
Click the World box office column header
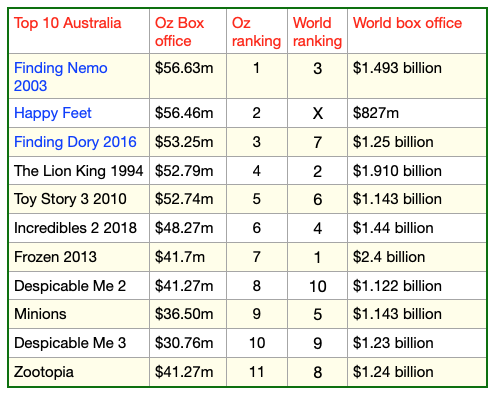coord(407,23)
